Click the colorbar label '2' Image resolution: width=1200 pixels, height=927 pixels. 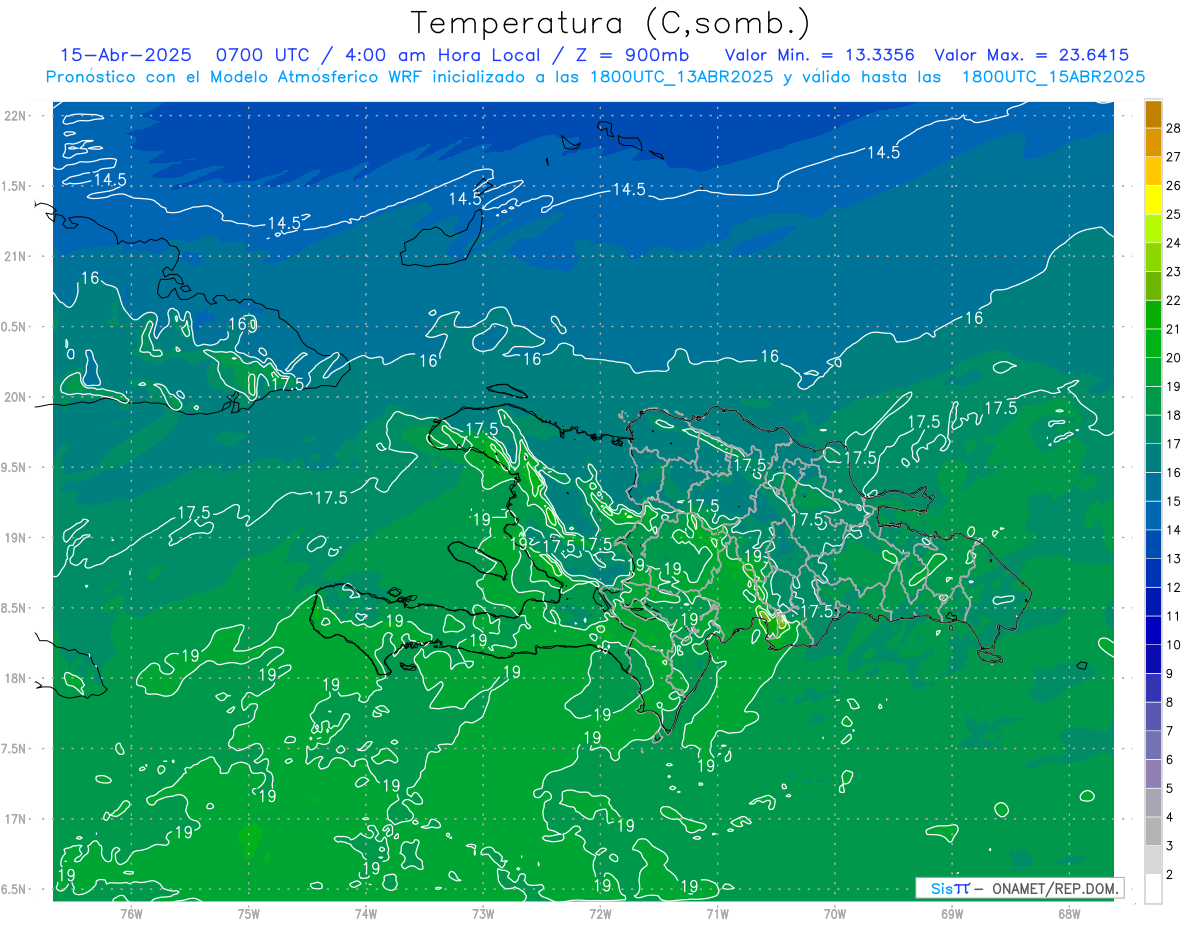click(x=1170, y=875)
